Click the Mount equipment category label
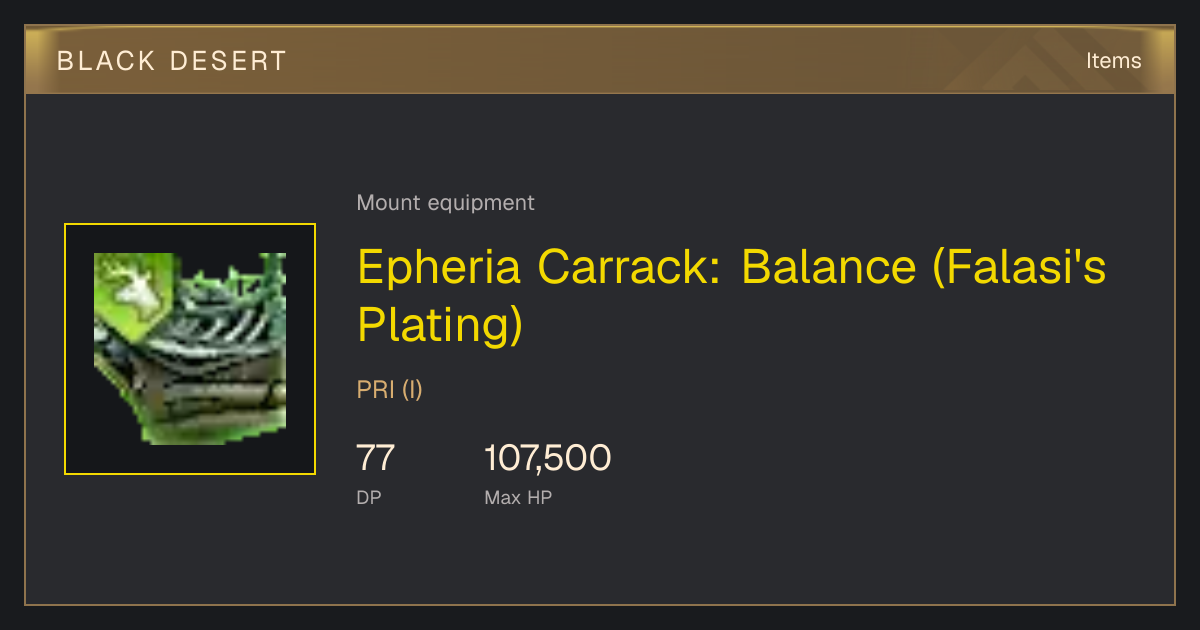This screenshot has width=1200, height=630. [x=445, y=203]
